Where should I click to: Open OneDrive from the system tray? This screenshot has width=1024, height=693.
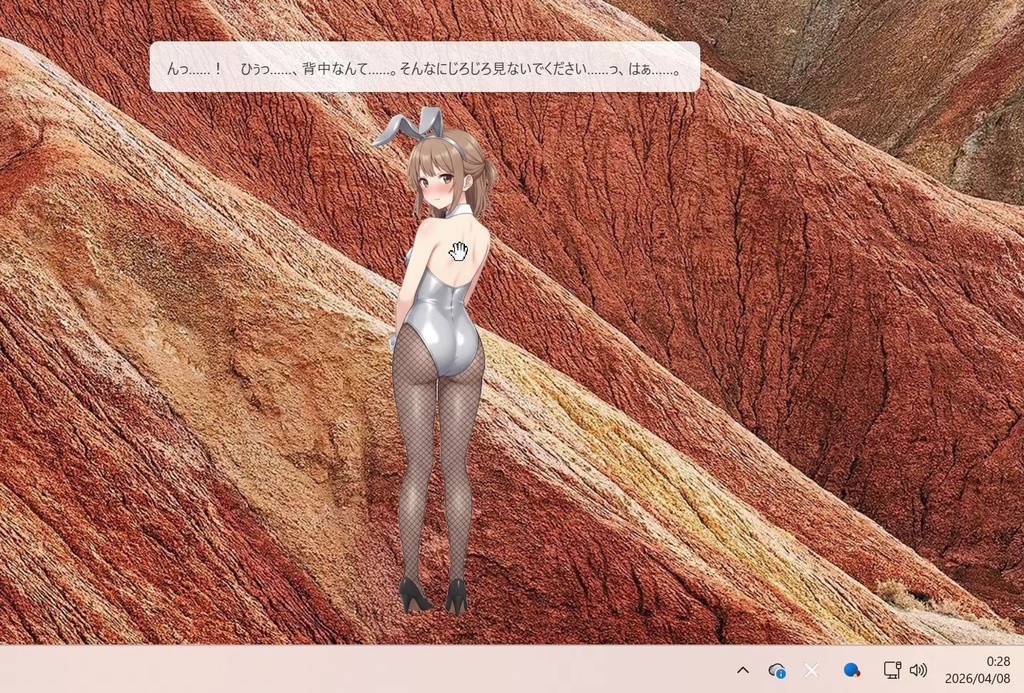point(777,669)
